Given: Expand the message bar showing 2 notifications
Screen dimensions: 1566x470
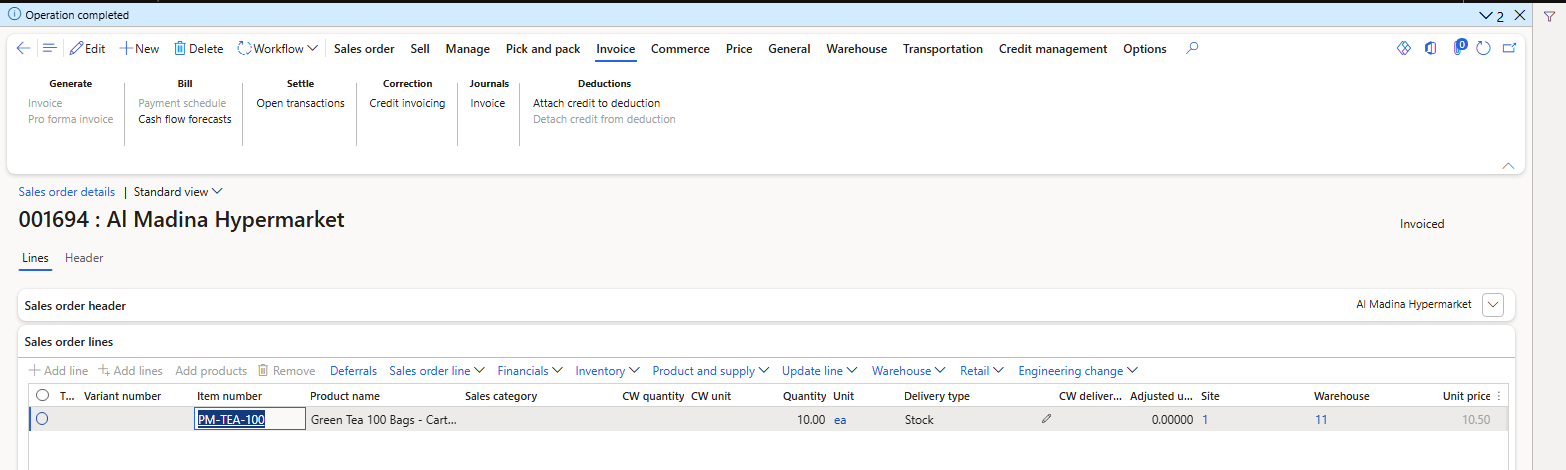Looking at the screenshot, I should coord(1491,16).
